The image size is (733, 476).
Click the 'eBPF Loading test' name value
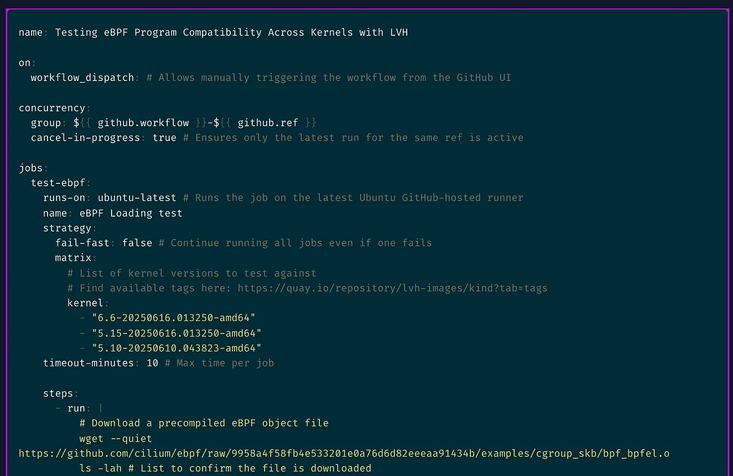131,213
